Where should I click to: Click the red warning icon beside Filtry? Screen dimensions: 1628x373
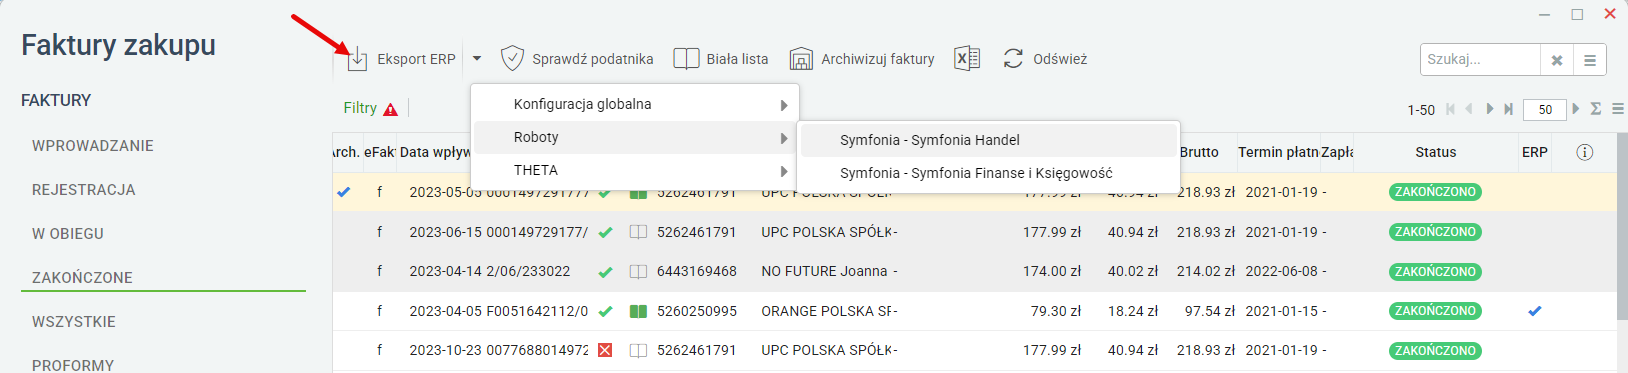pyautogui.click(x=390, y=109)
